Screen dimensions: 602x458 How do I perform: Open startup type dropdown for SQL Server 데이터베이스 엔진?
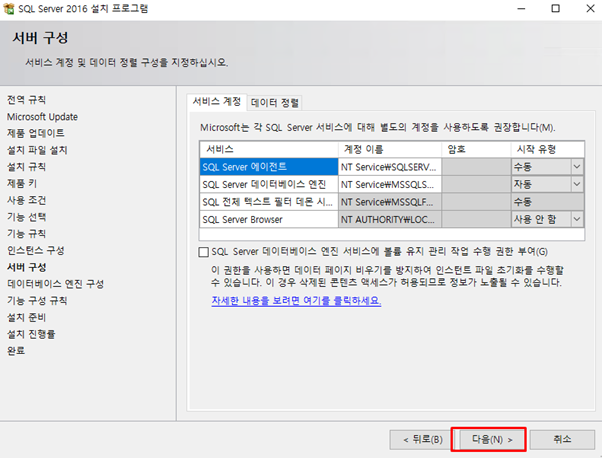577,185
